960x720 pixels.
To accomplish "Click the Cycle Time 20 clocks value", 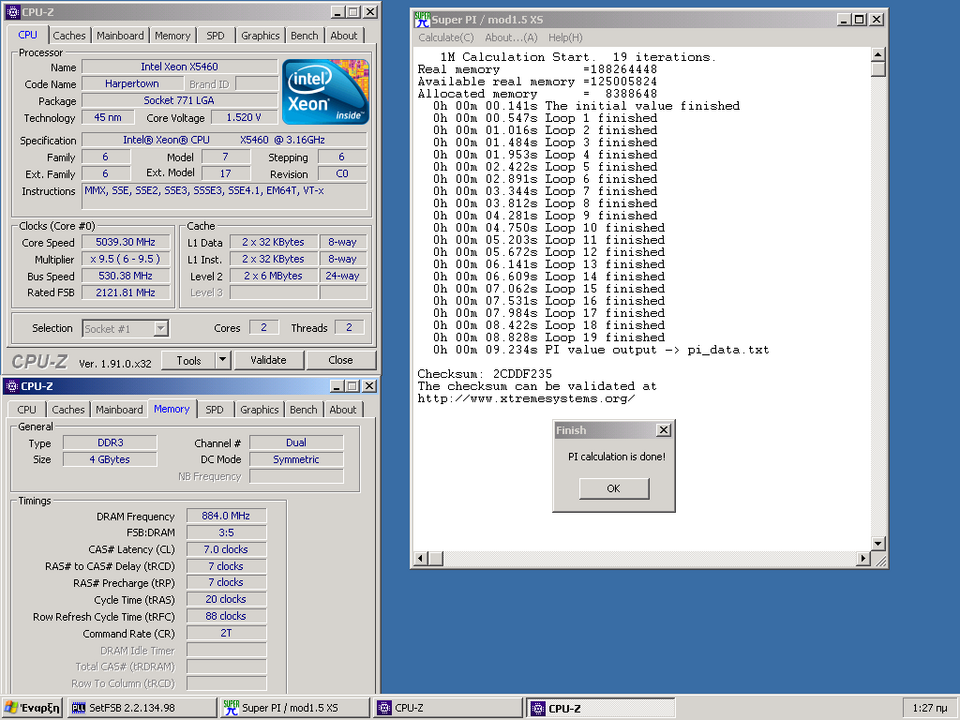I will coord(226,599).
